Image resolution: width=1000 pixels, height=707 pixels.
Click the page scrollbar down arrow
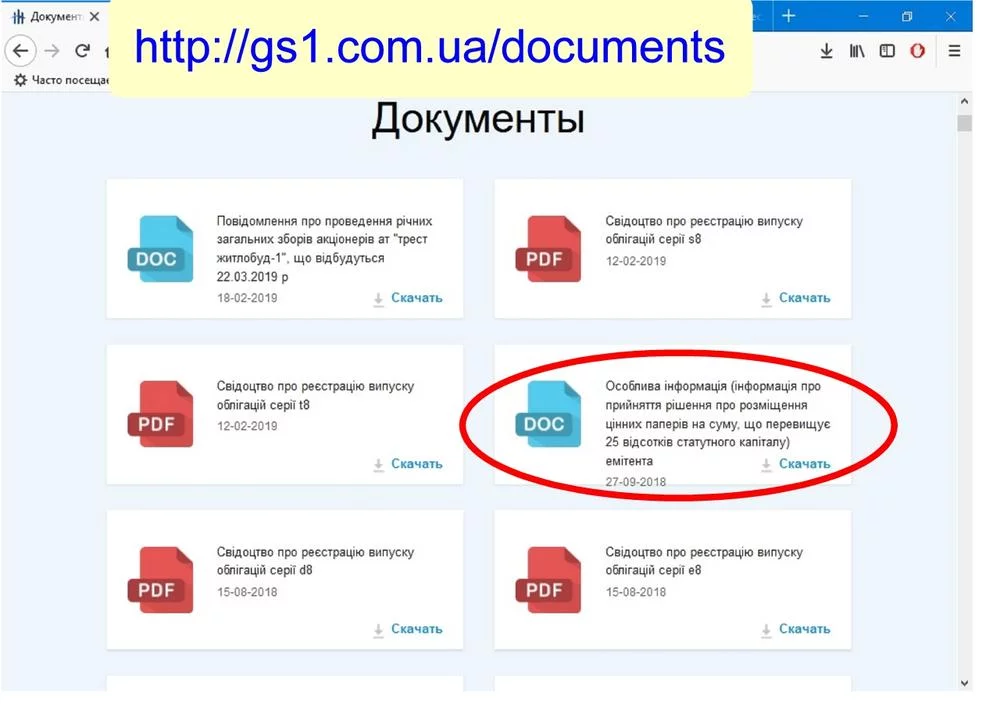(964, 683)
